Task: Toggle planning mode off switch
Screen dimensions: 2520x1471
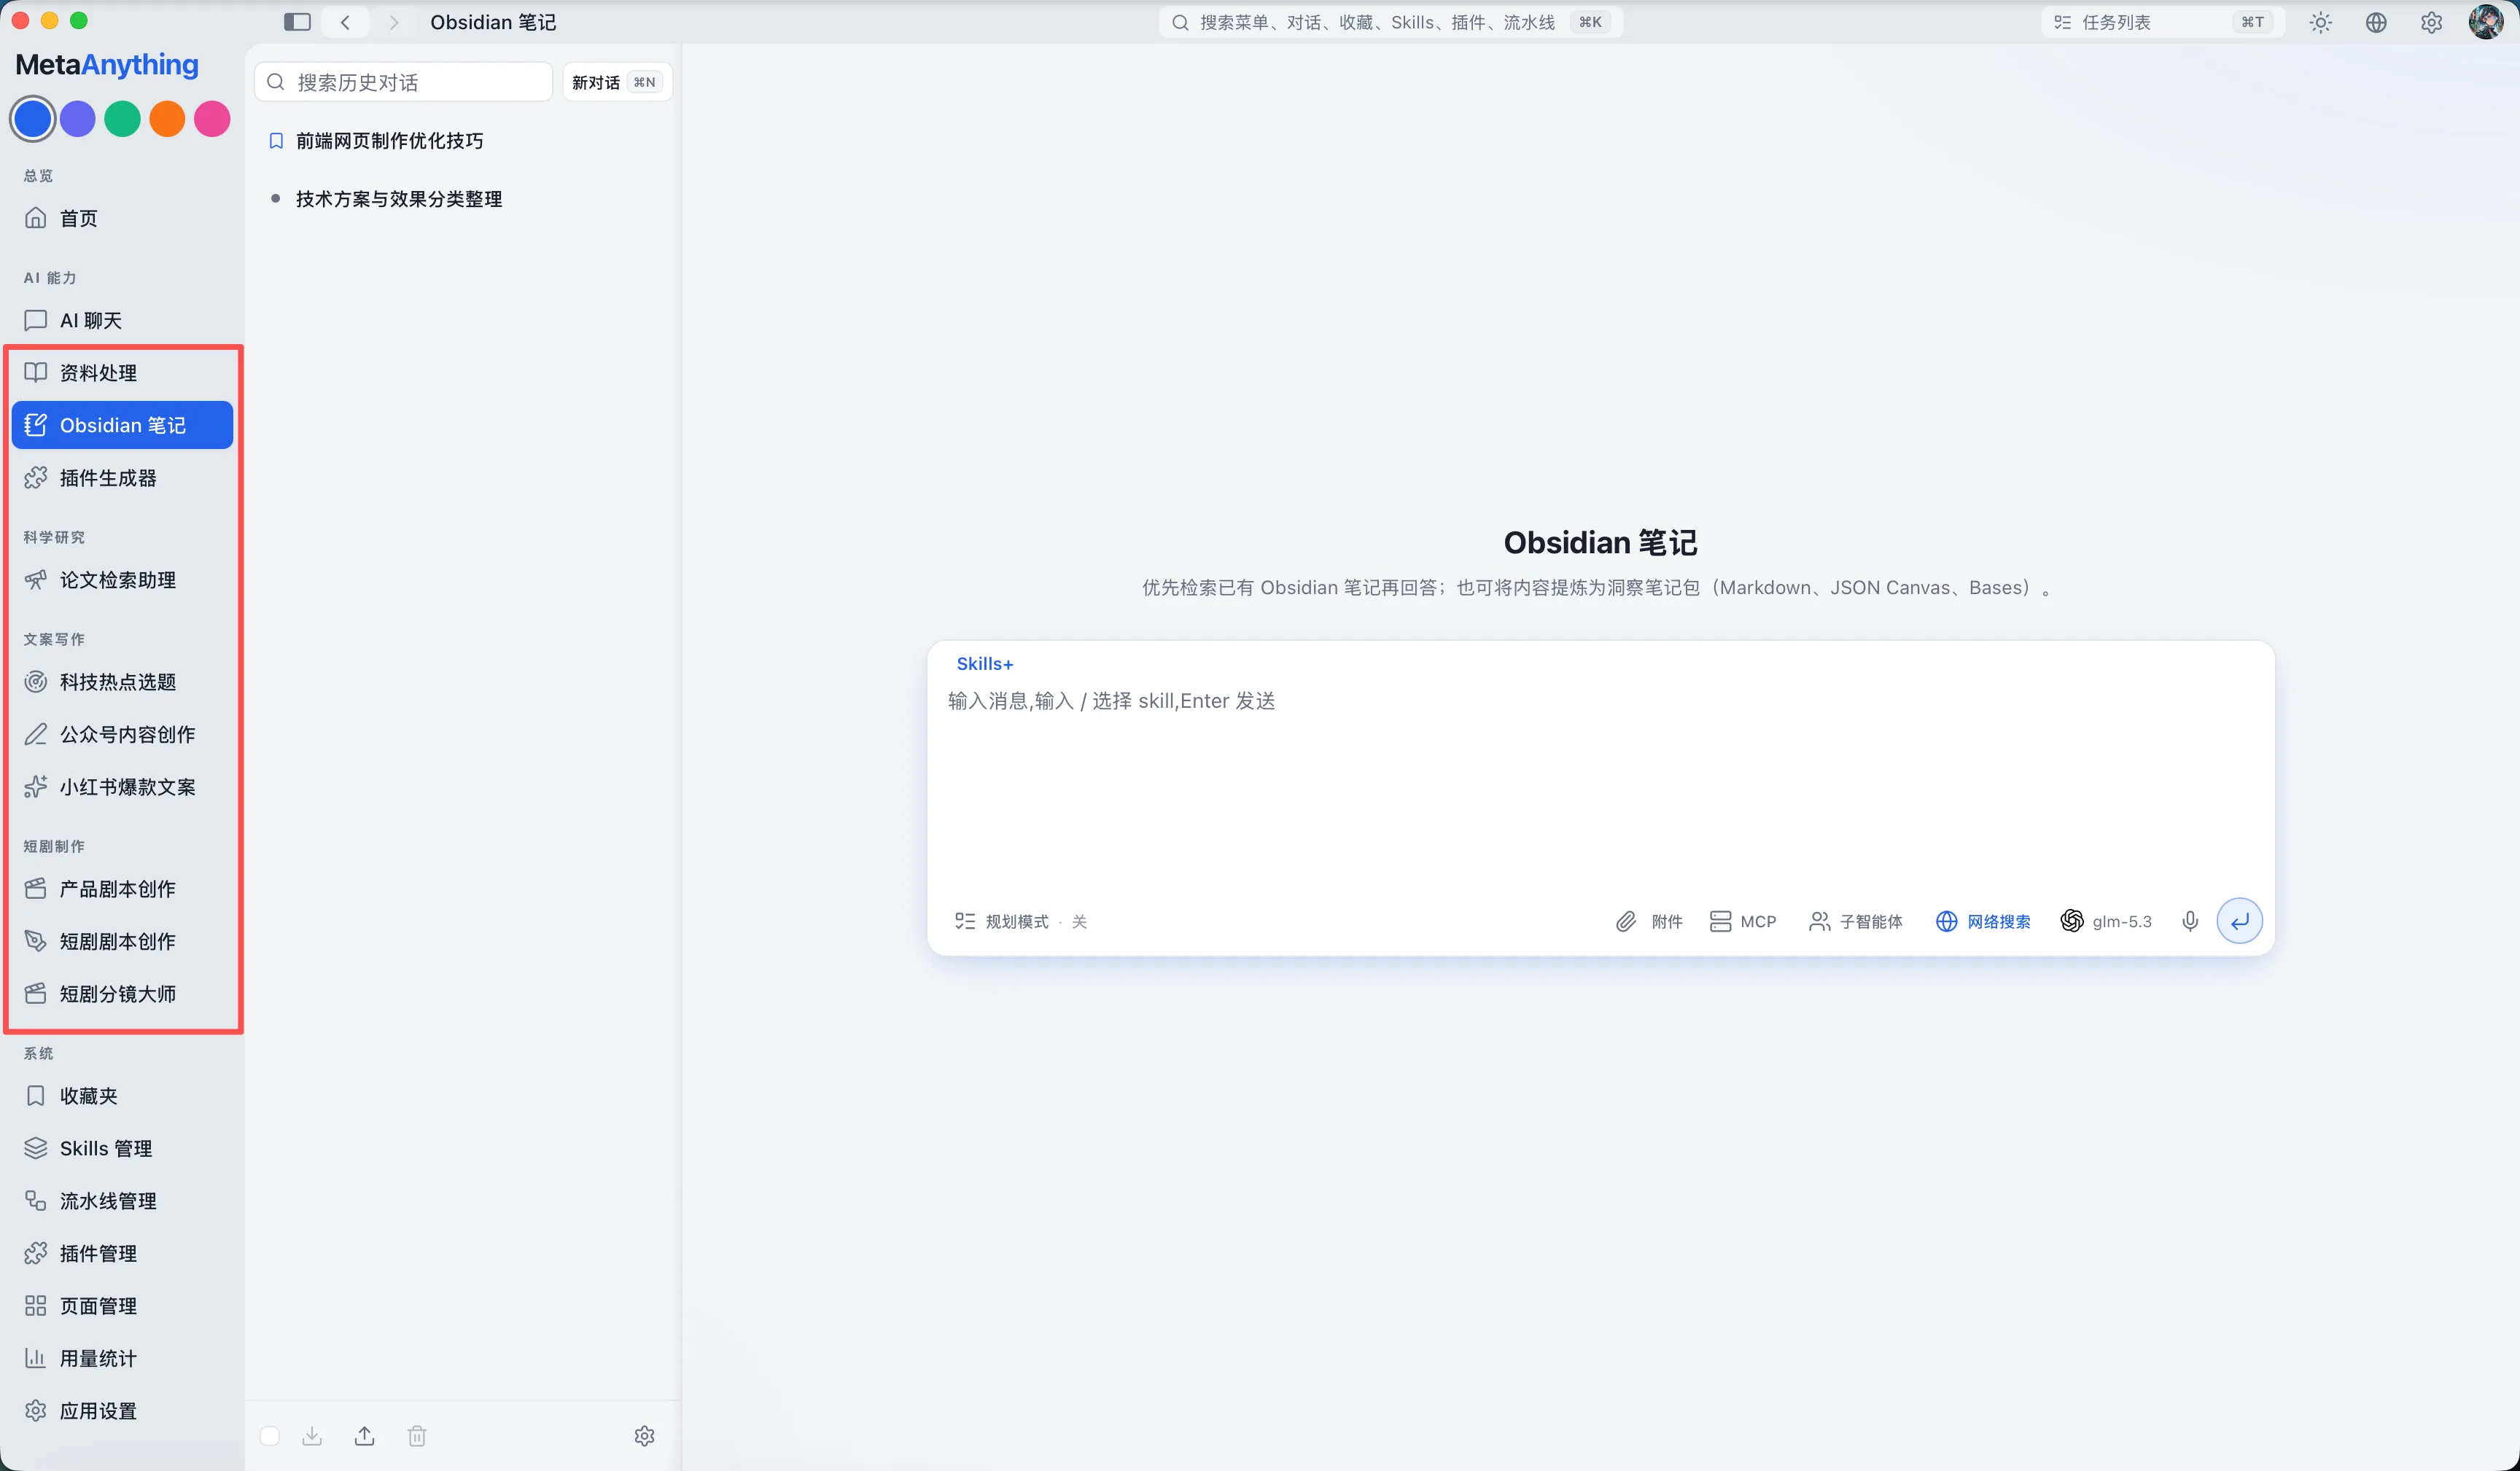Action: click(1020, 921)
